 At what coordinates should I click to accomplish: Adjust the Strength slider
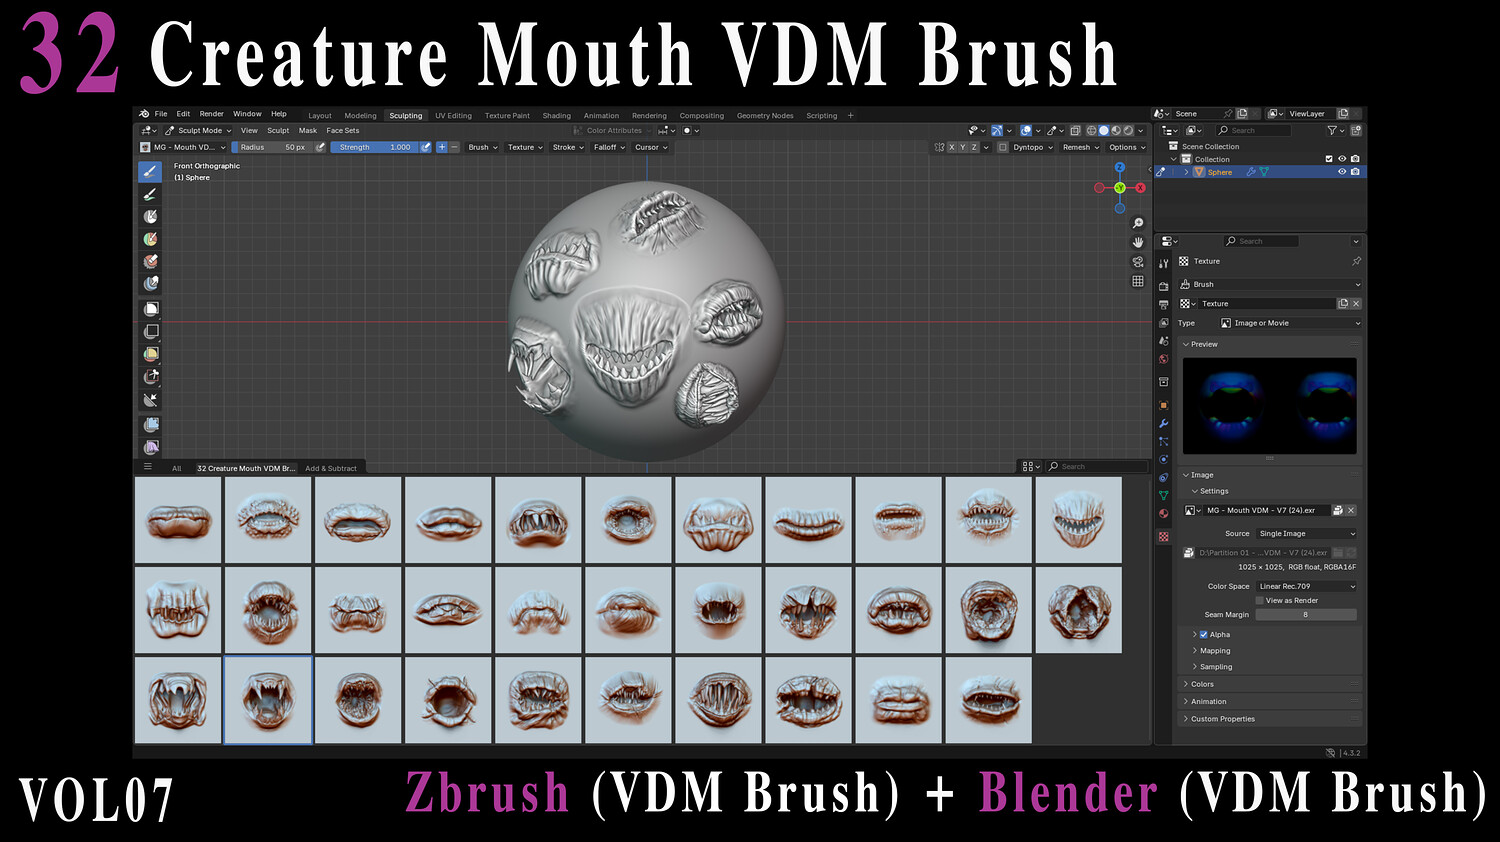point(375,147)
